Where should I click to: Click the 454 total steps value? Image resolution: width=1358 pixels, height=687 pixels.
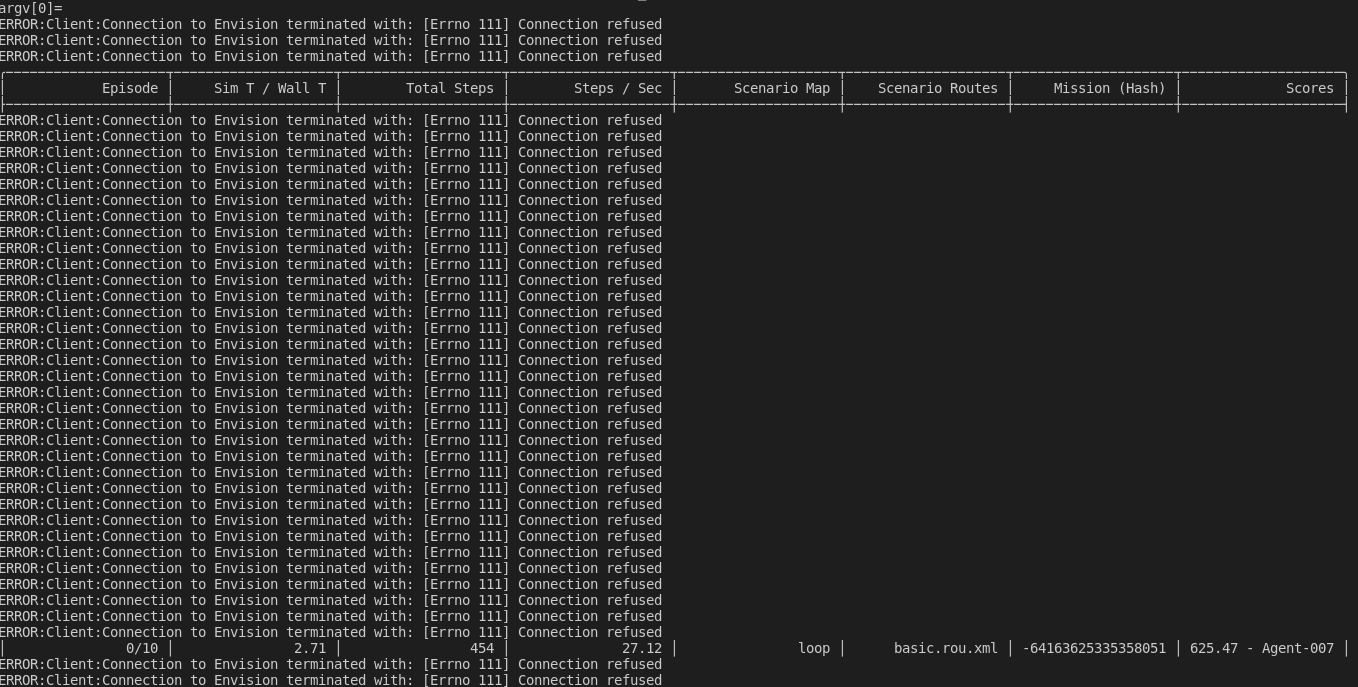click(480, 648)
